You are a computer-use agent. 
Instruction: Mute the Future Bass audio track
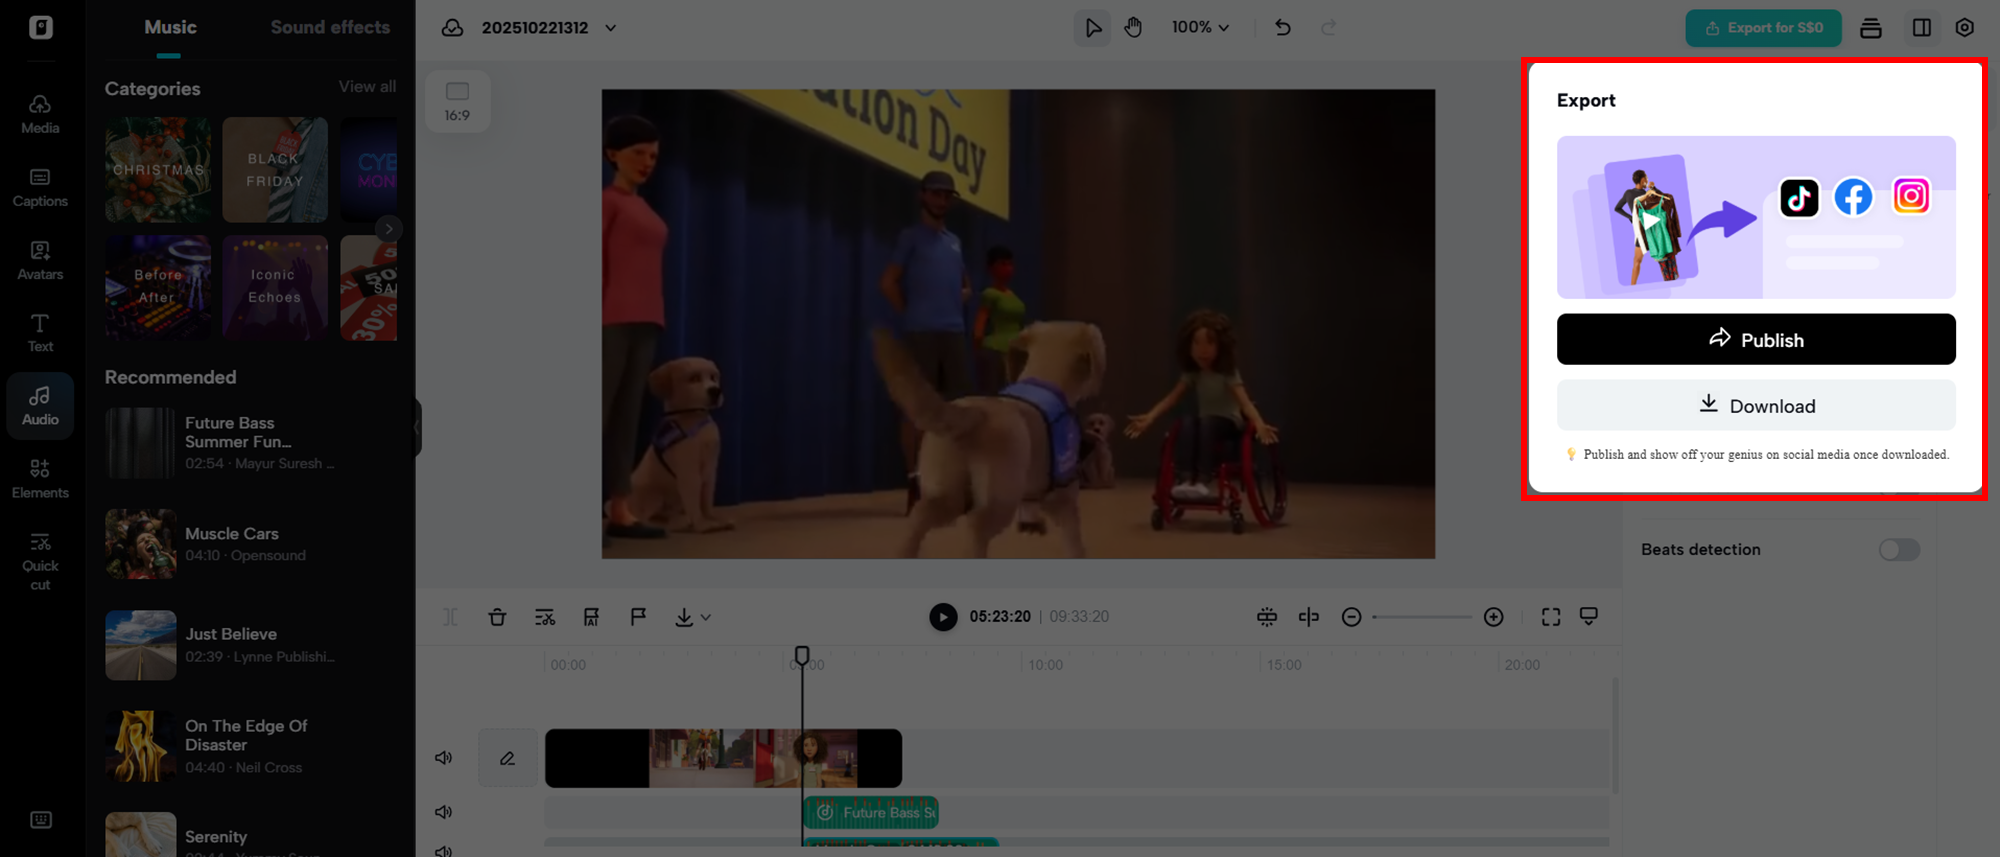pyautogui.click(x=444, y=812)
